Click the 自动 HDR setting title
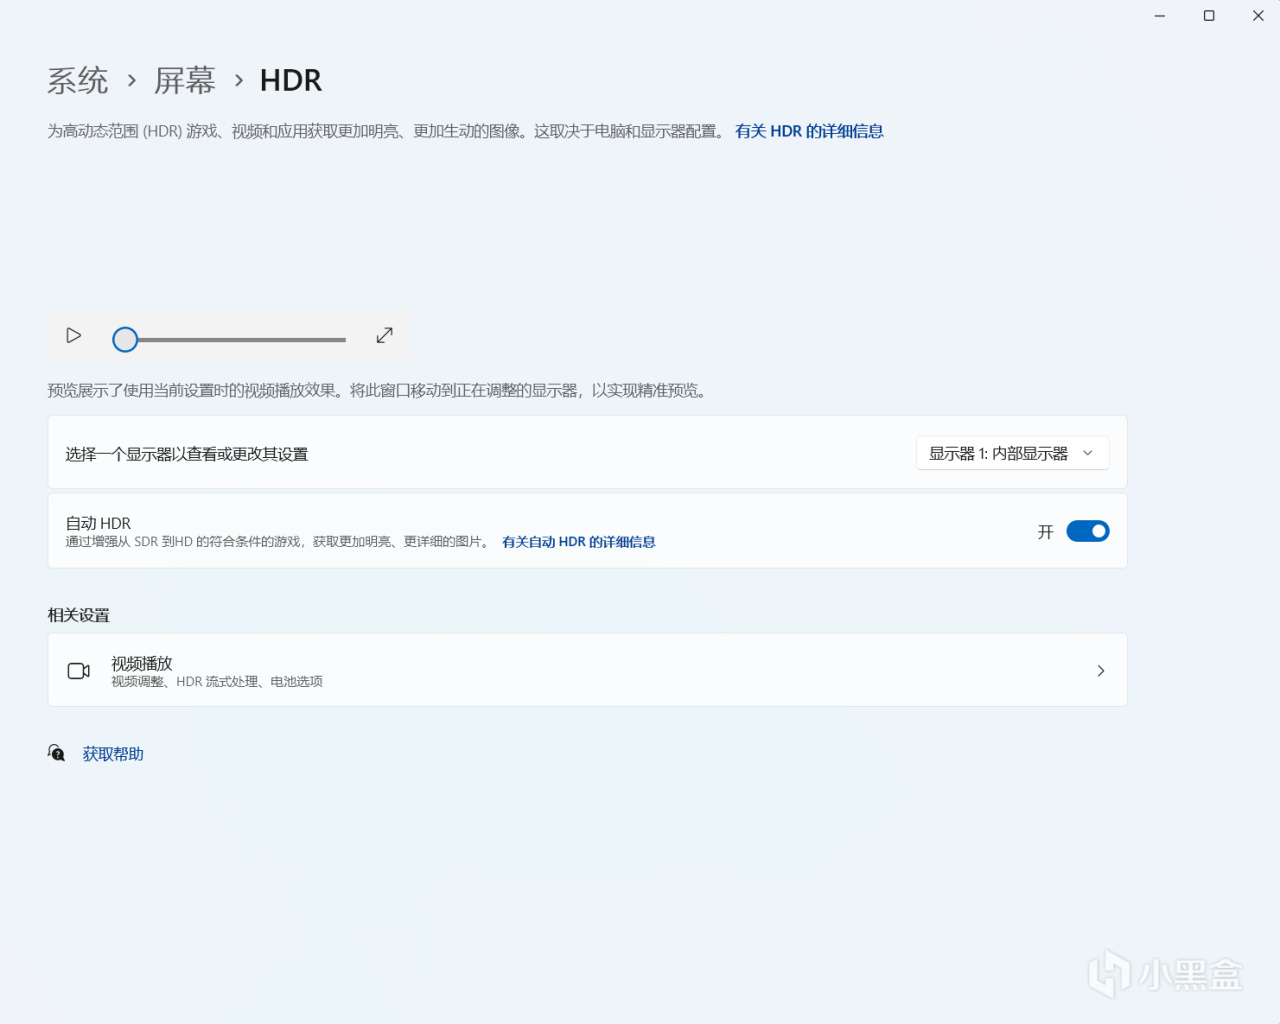This screenshot has width=1280, height=1024. [x=98, y=523]
